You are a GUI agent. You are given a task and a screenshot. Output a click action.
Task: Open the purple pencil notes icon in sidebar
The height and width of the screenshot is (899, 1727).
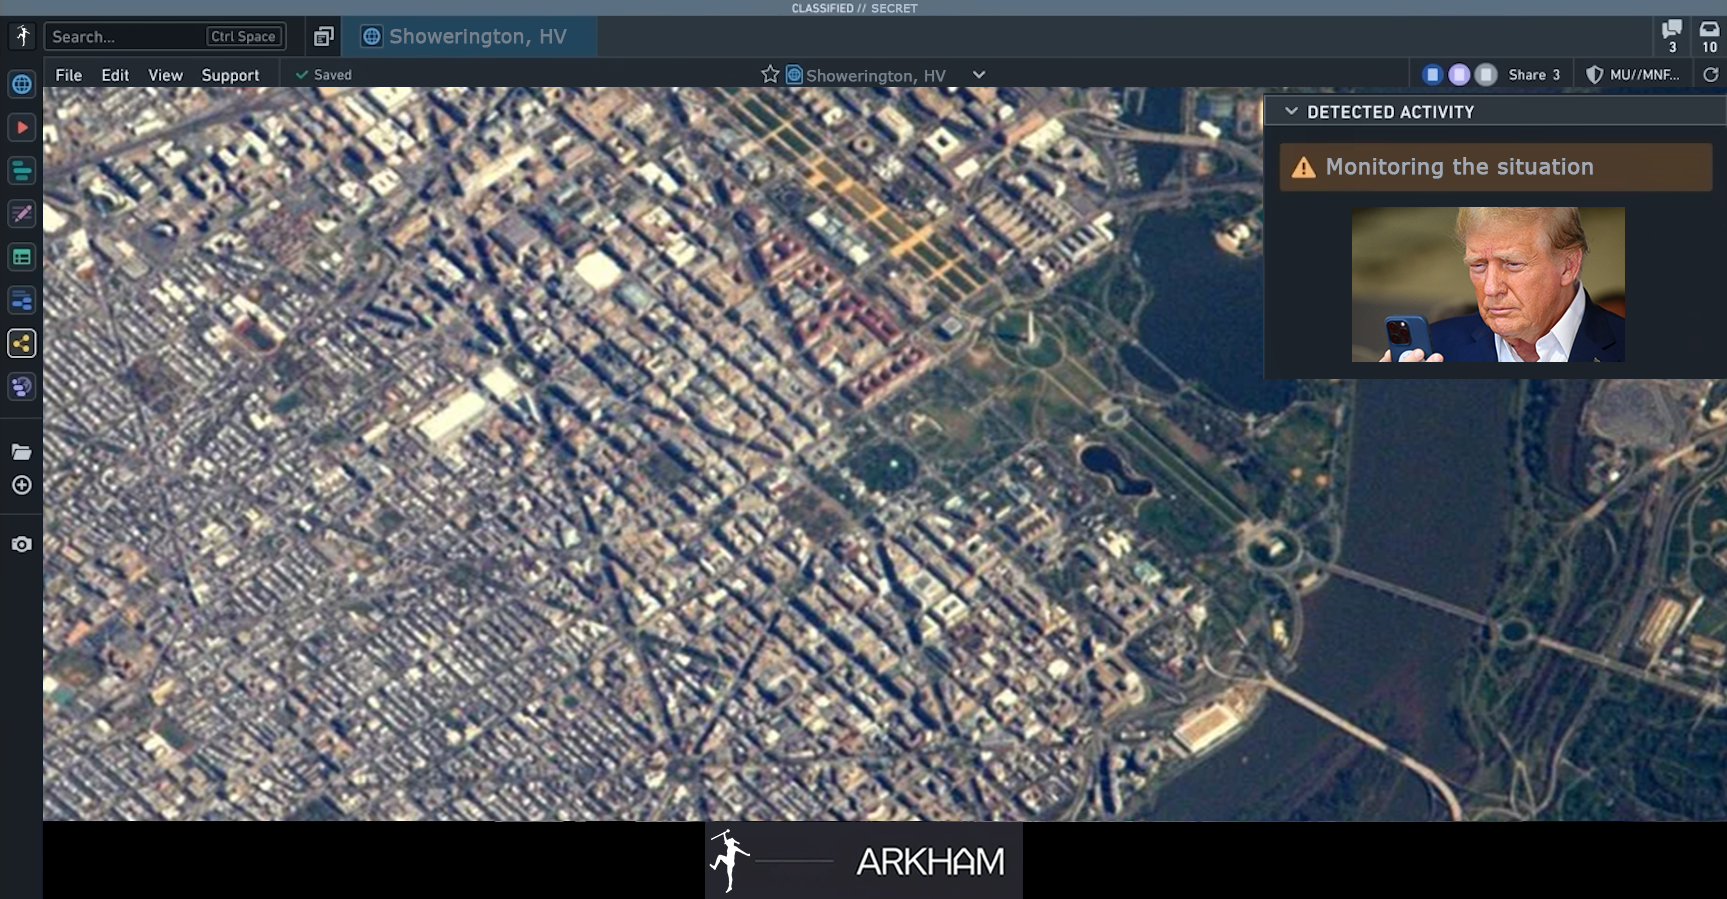21,214
